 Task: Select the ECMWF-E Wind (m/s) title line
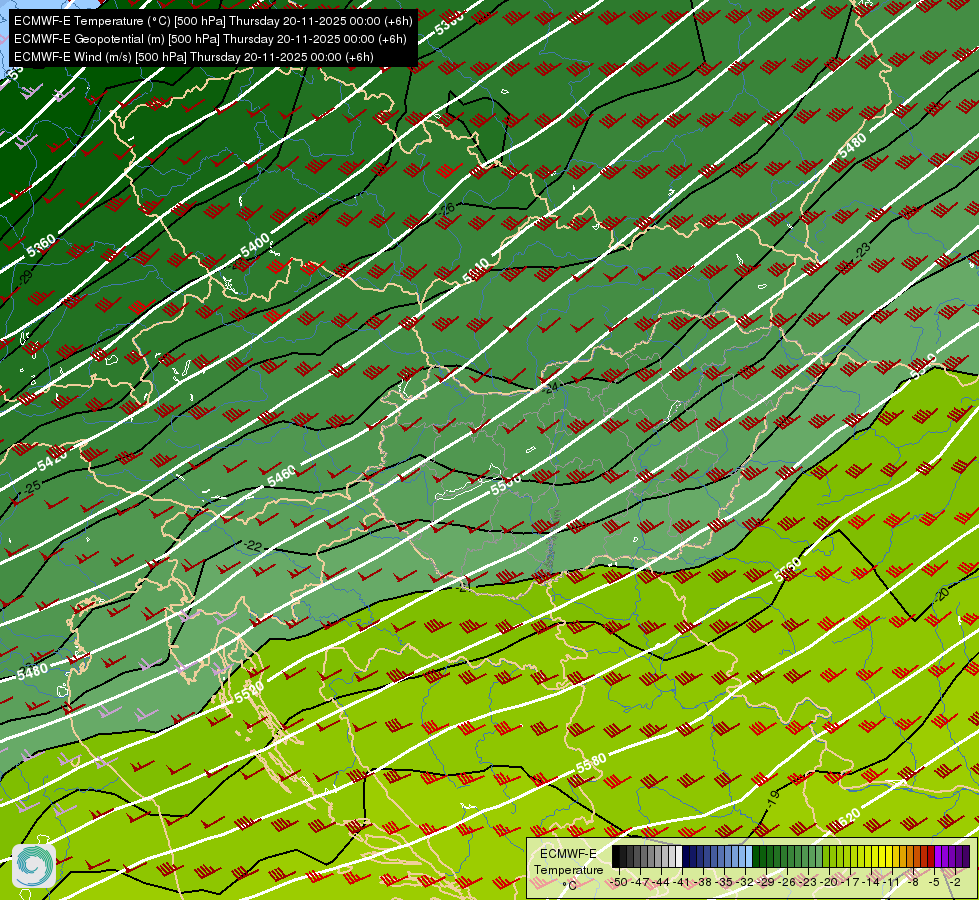click(x=194, y=57)
